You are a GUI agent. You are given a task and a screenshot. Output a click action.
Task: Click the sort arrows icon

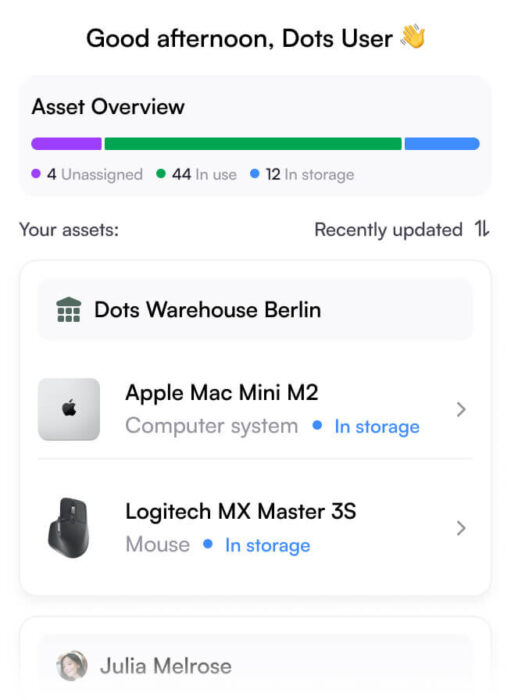[482, 229]
